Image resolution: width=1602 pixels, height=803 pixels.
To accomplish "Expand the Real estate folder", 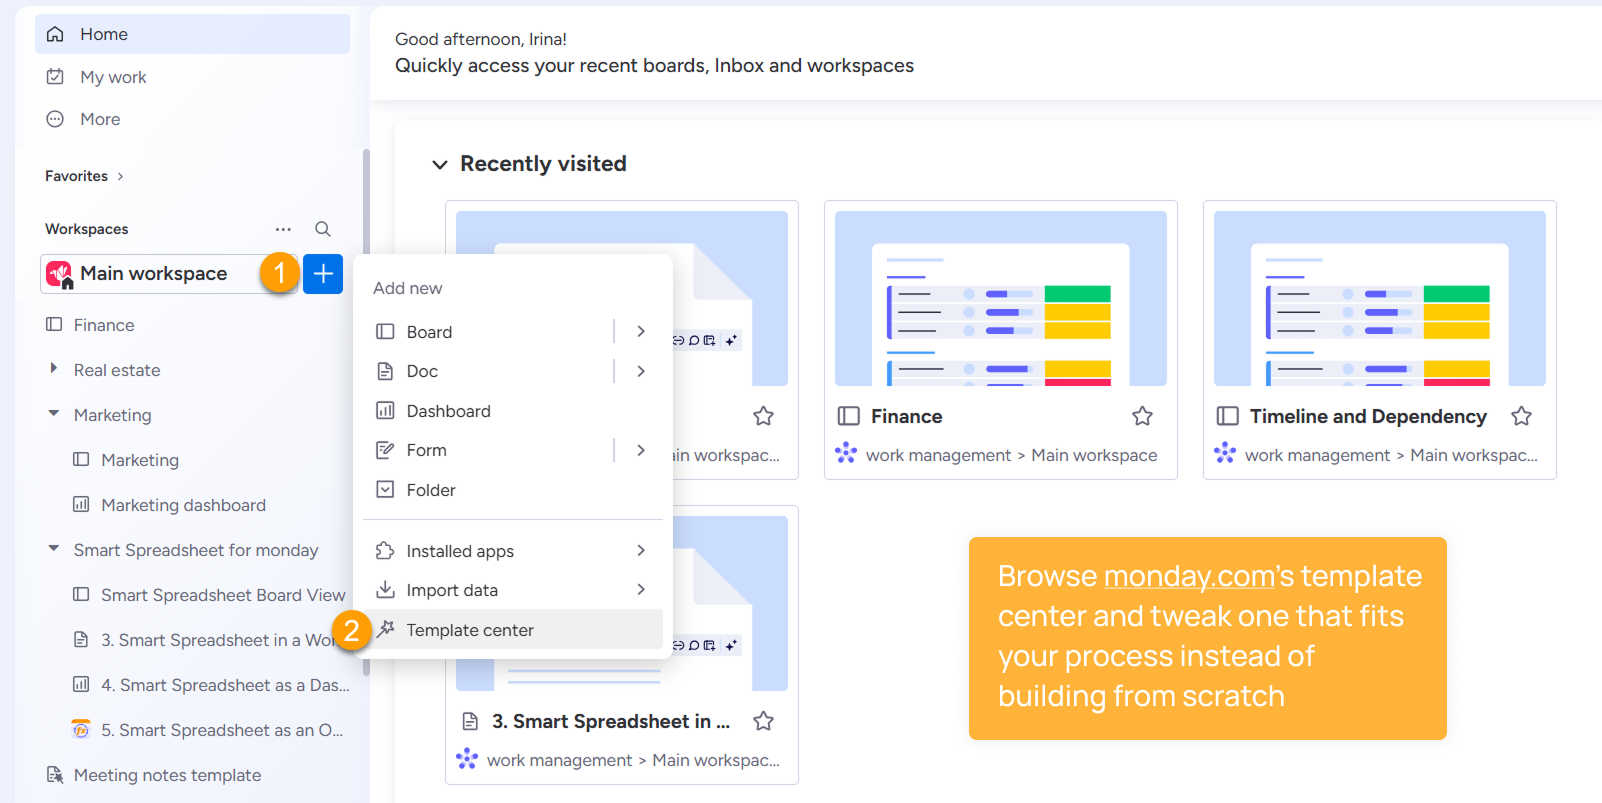I will [x=54, y=369].
